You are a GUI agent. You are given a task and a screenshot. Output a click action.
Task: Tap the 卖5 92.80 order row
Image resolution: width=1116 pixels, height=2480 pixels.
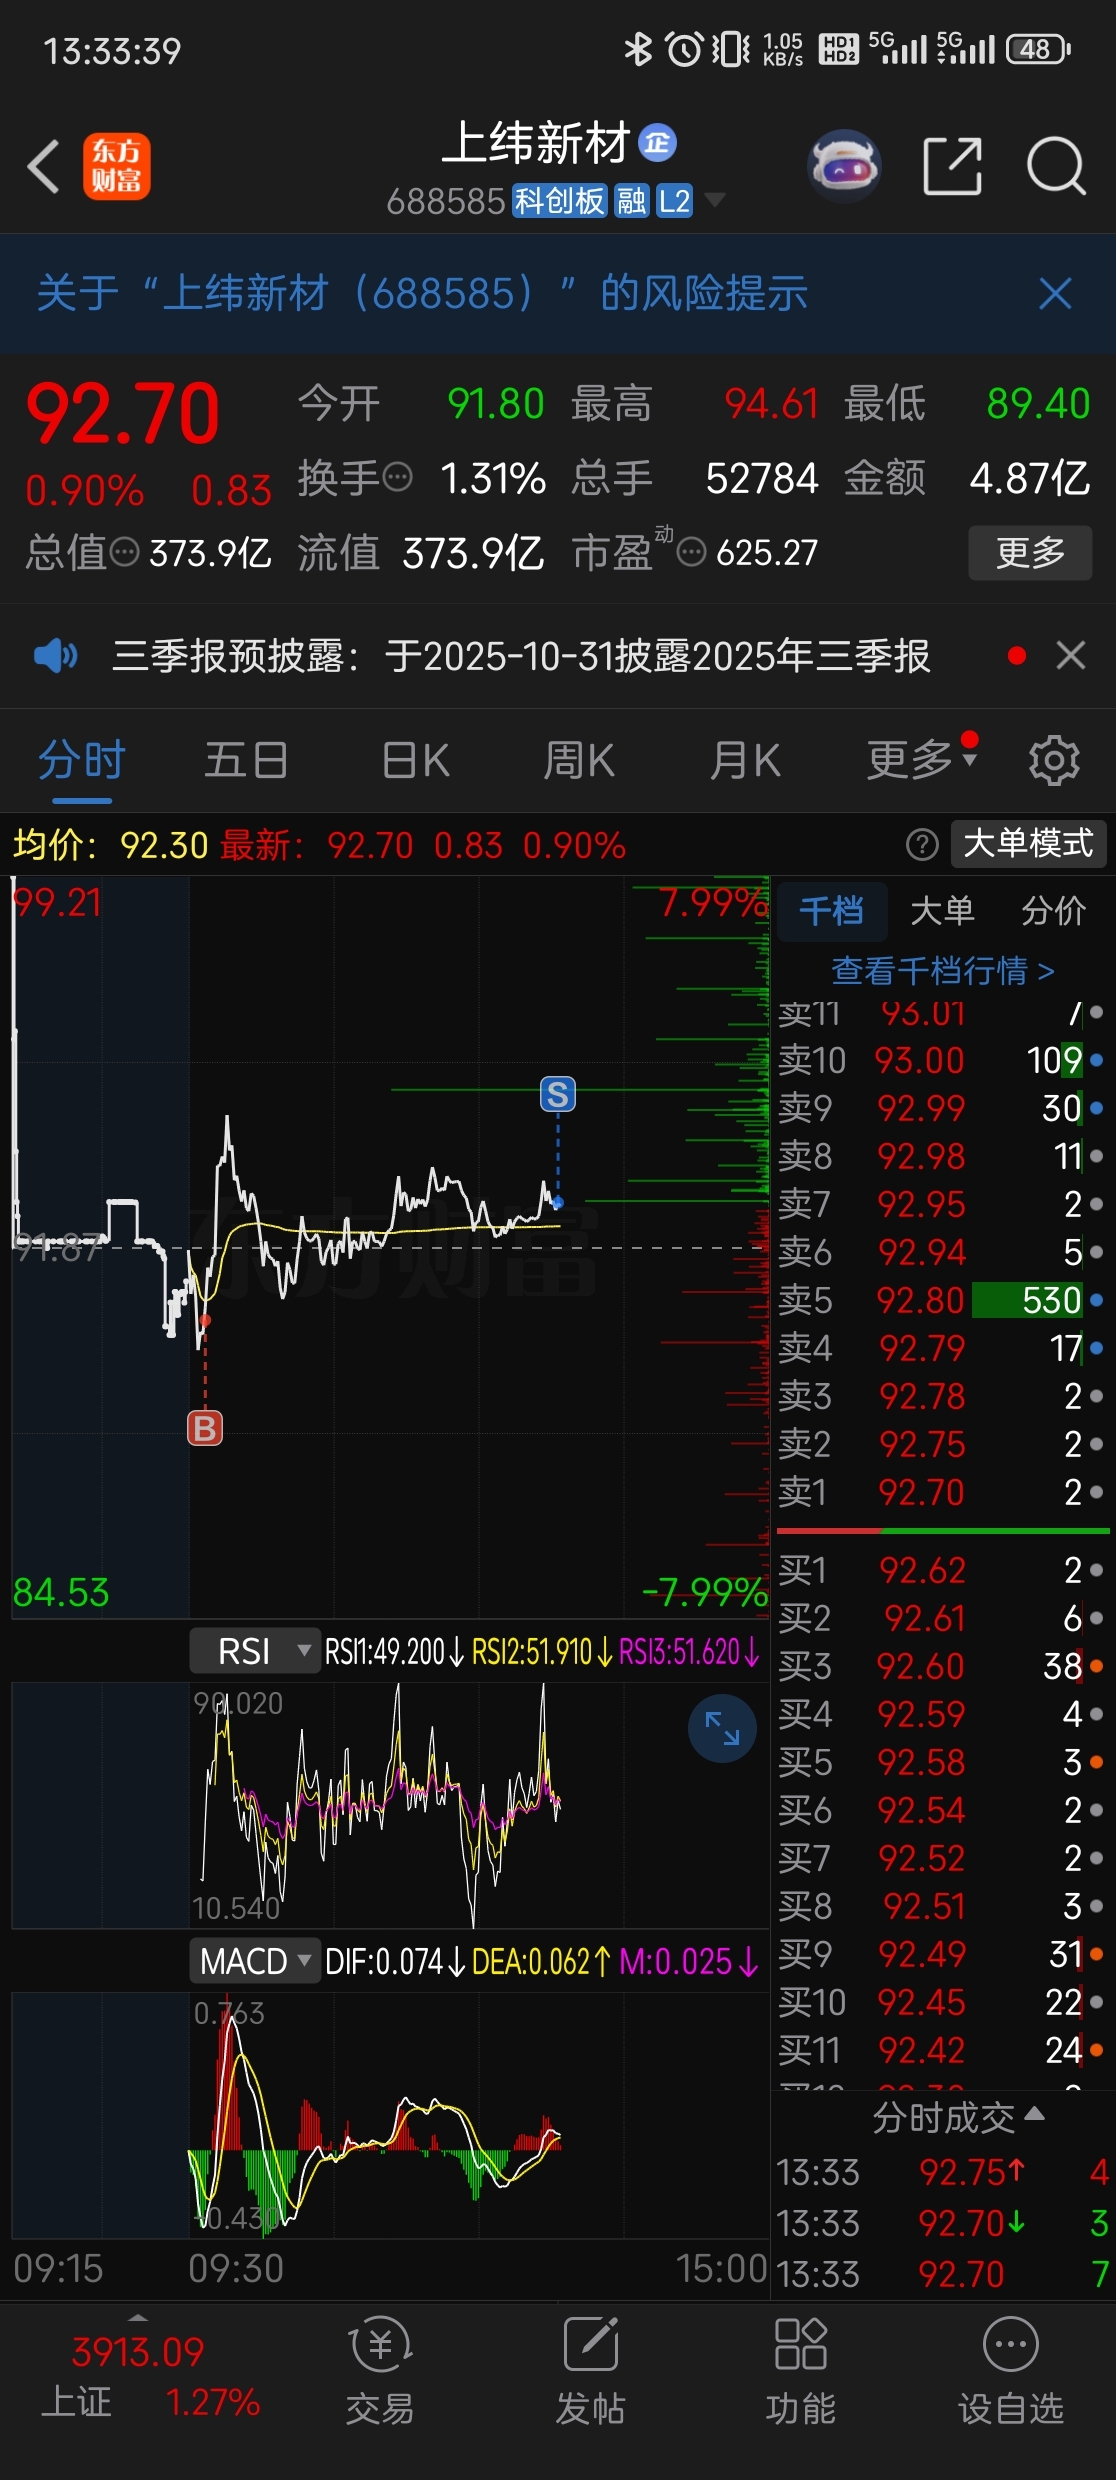942,1300
